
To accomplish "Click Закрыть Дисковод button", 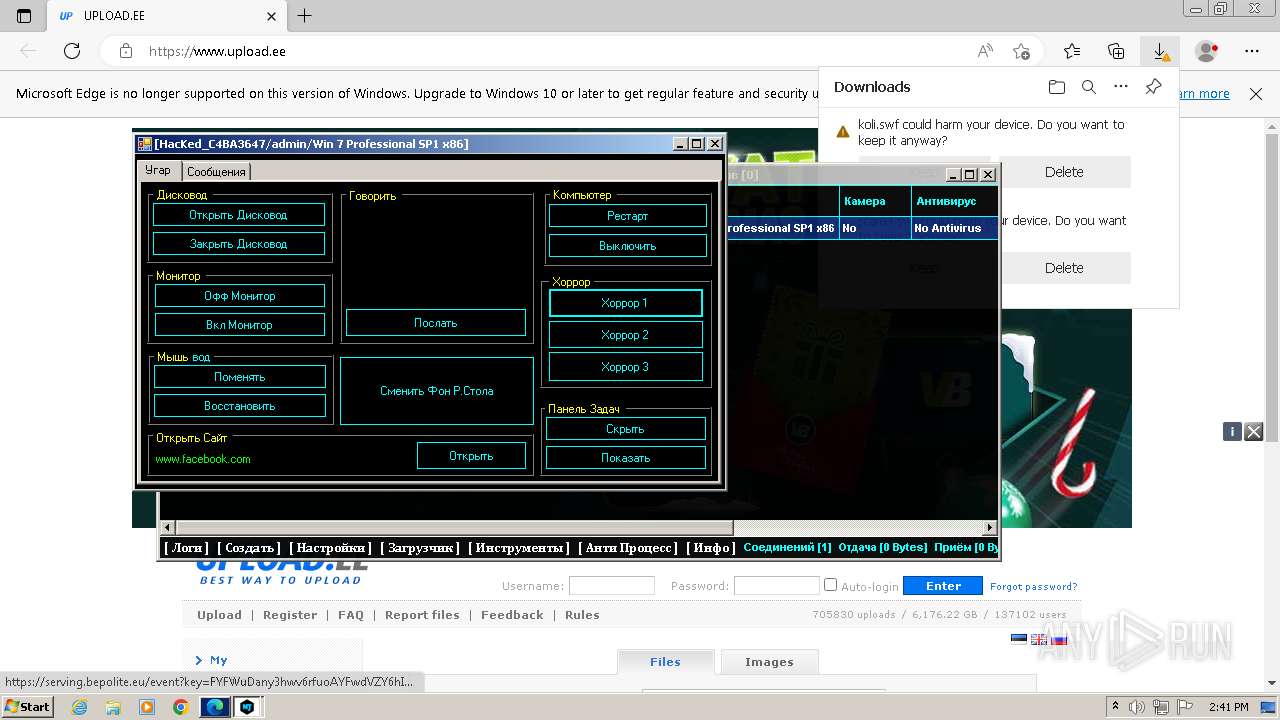I will [239, 244].
